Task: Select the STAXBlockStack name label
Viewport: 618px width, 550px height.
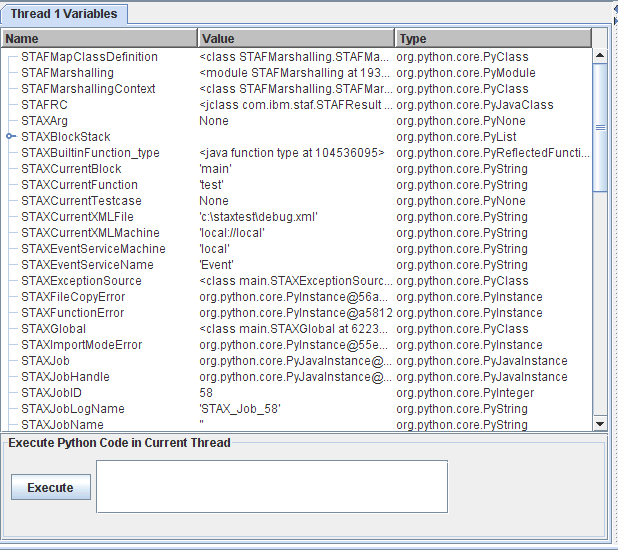Action: 66,137
